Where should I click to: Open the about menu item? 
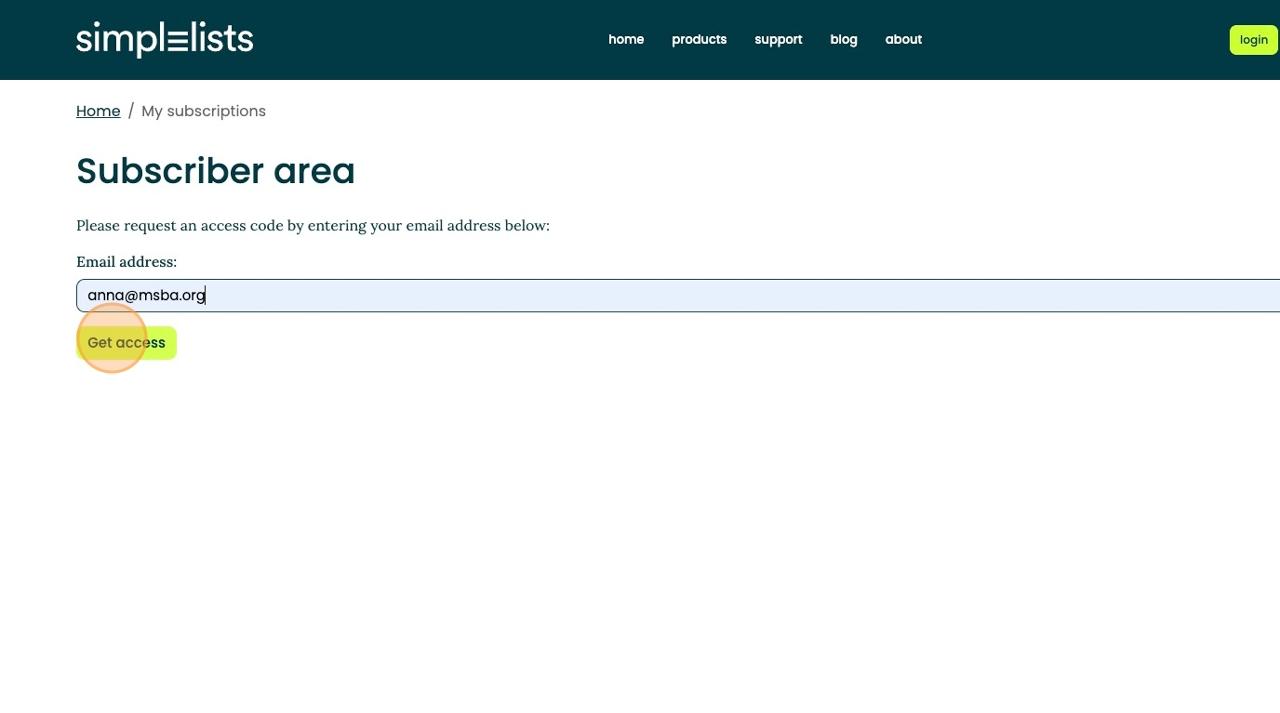(903, 39)
